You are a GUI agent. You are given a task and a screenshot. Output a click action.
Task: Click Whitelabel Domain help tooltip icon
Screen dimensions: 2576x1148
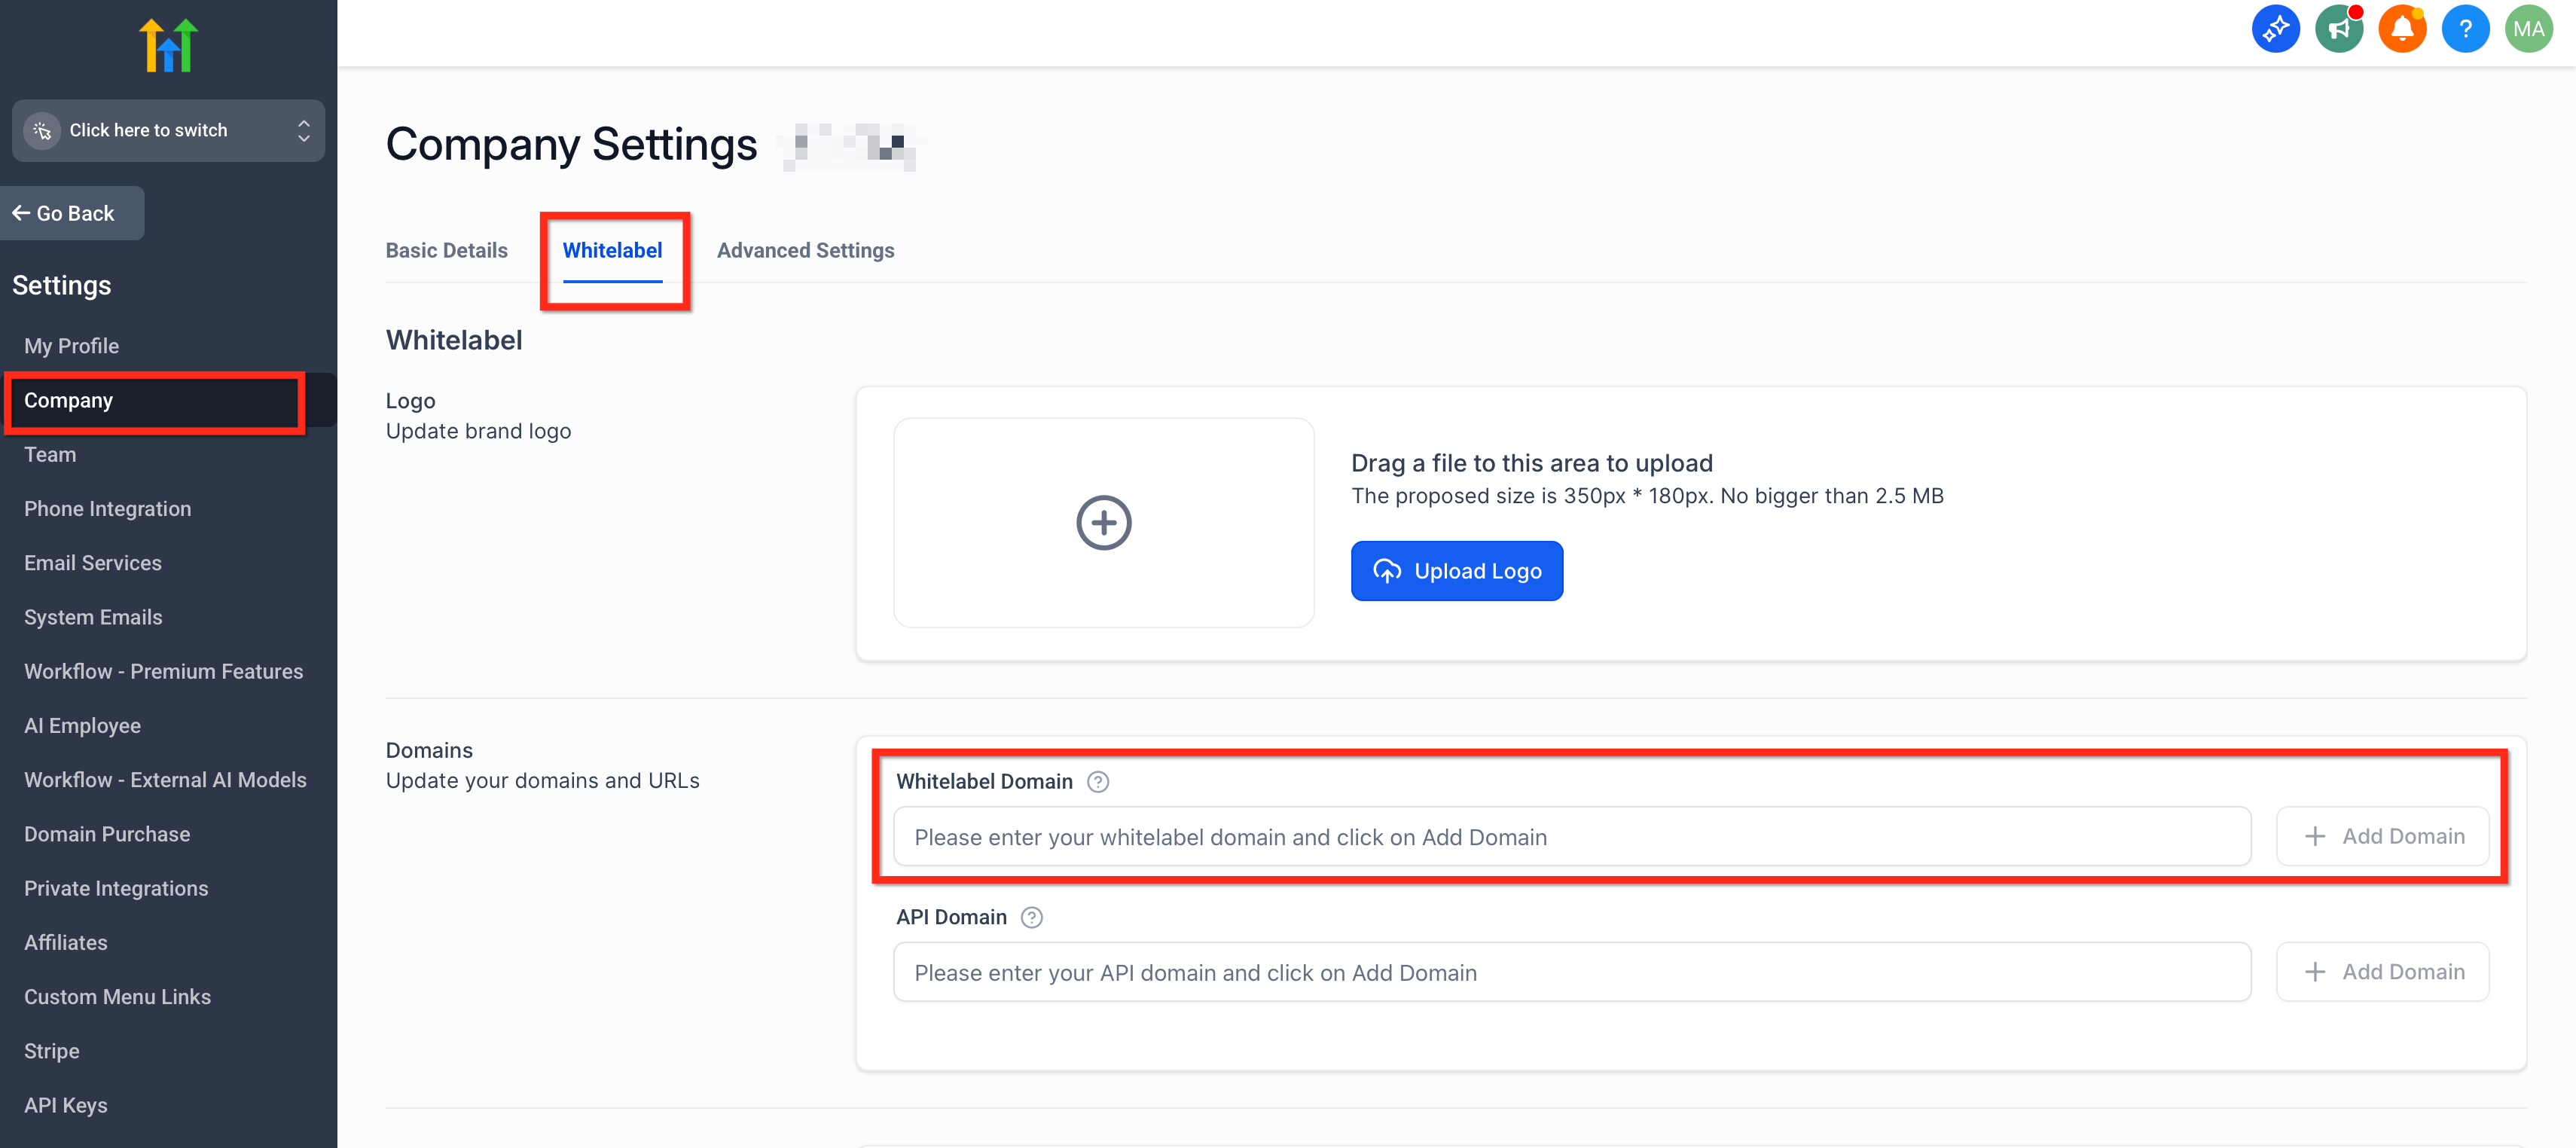click(x=1098, y=782)
